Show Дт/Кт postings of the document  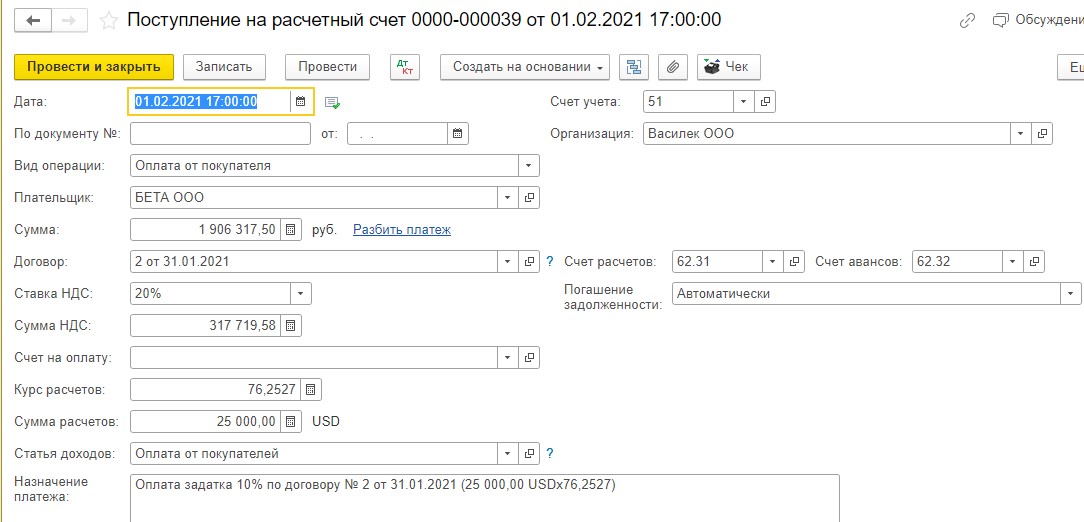coord(404,67)
